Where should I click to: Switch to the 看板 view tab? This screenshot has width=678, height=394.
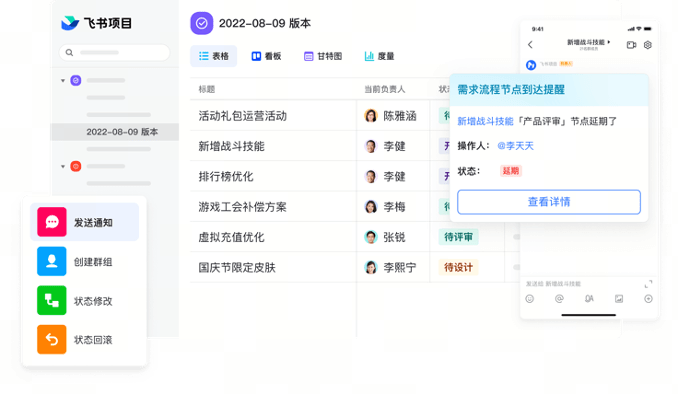click(x=266, y=56)
